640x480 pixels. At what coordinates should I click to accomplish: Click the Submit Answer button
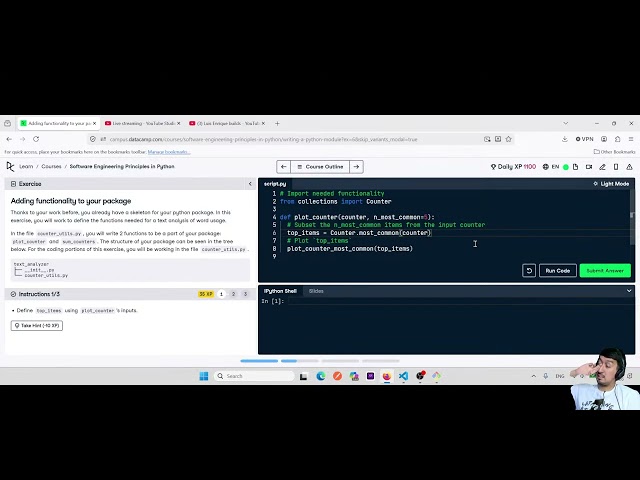pos(605,271)
